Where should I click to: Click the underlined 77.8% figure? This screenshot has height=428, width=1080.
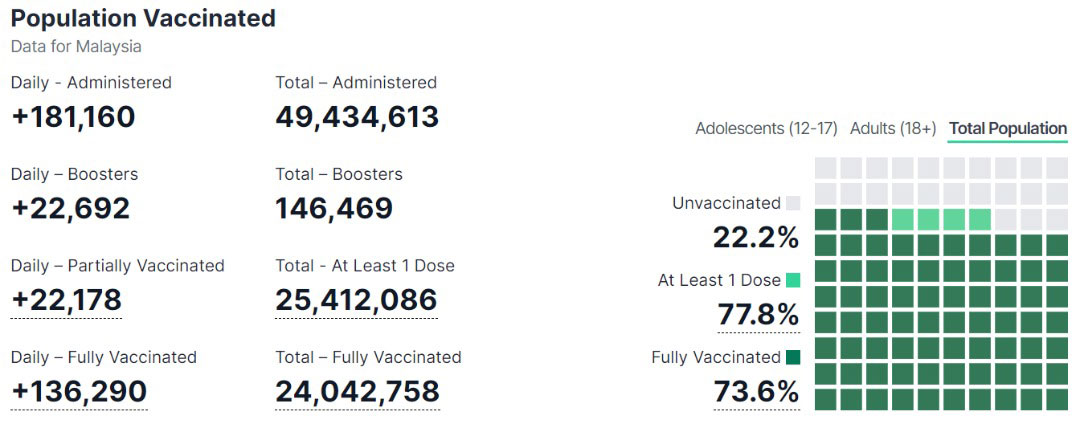point(758,316)
